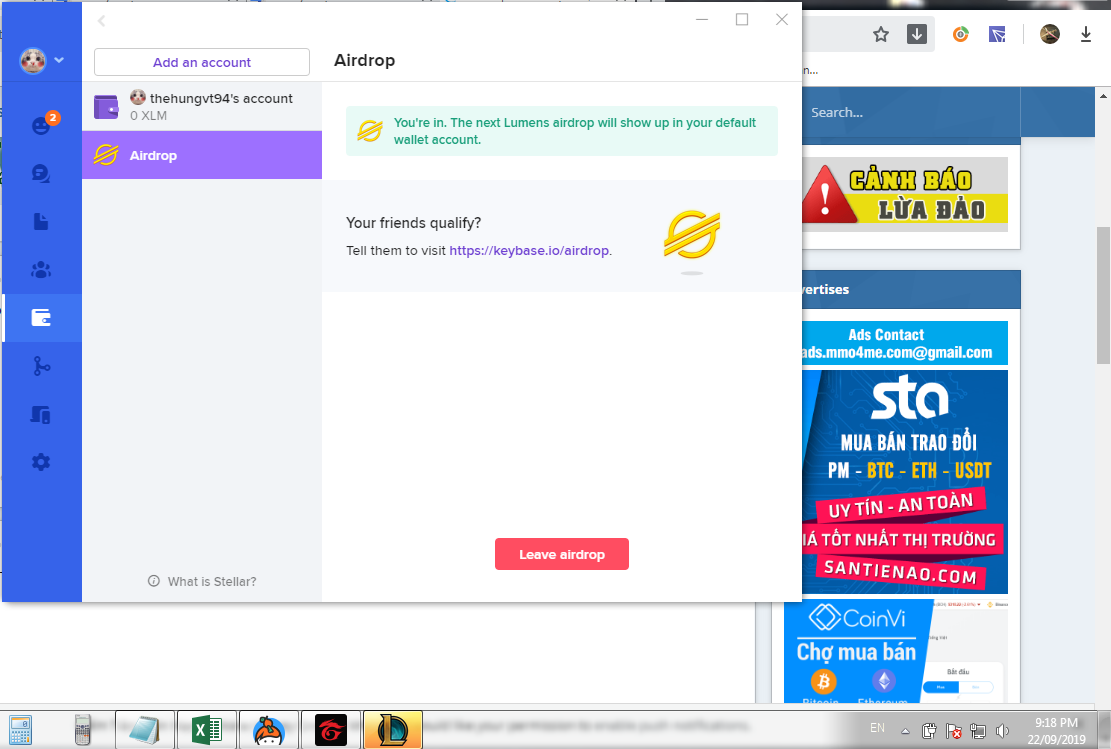Open the Teams tab in Keybase sidebar
This screenshot has width=1111, height=749.
[41, 270]
